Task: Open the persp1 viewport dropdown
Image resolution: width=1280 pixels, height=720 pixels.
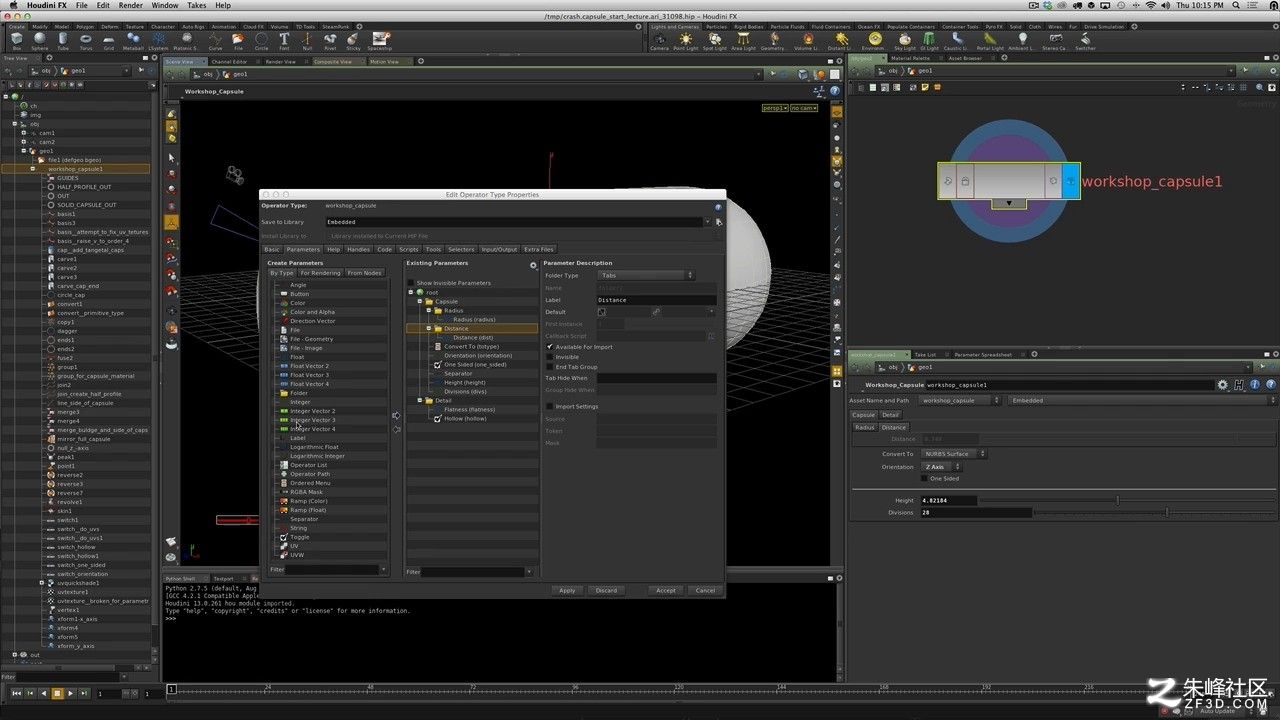Action: click(776, 108)
